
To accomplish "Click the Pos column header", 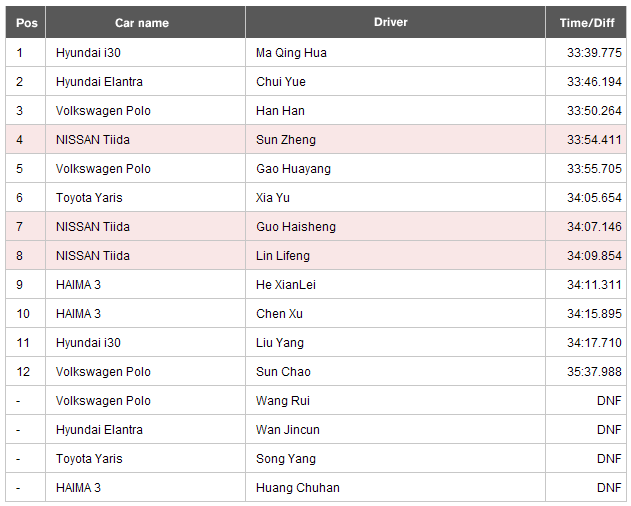I will (25, 23).
